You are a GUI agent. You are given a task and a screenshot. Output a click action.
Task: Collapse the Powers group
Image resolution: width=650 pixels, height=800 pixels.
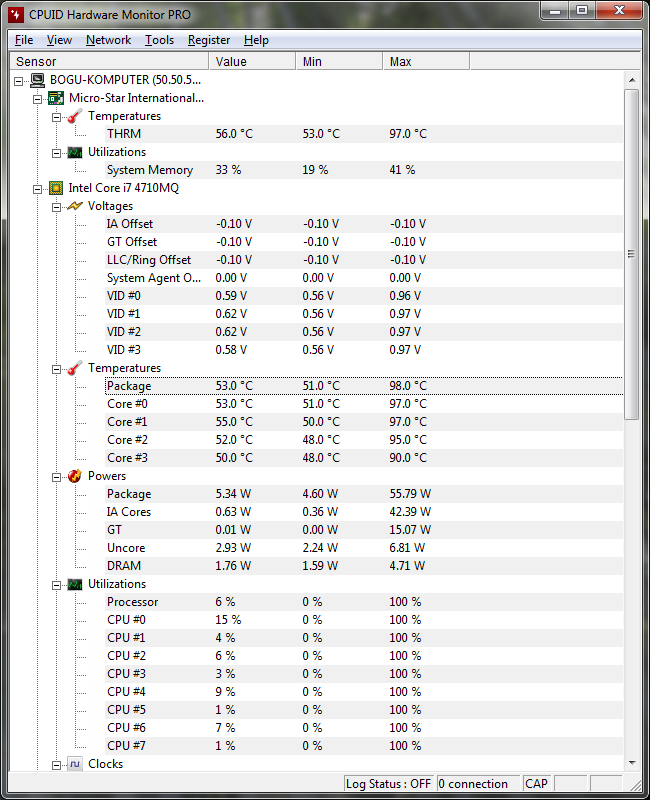click(57, 477)
